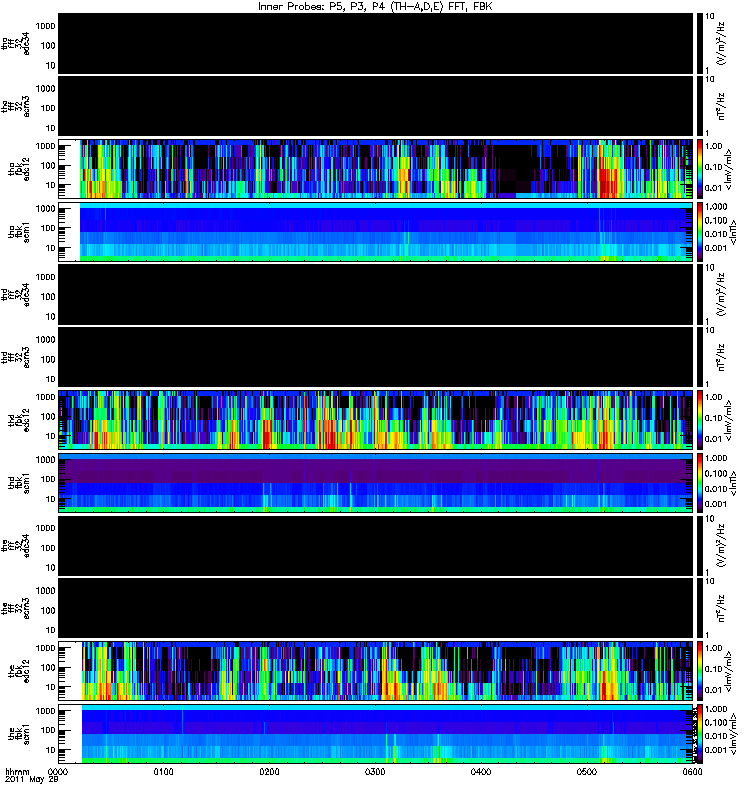The width and height of the screenshot is (750, 800).
Task: Click the color bar beside tha fbk edc12 panel
Action: coord(699,169)
